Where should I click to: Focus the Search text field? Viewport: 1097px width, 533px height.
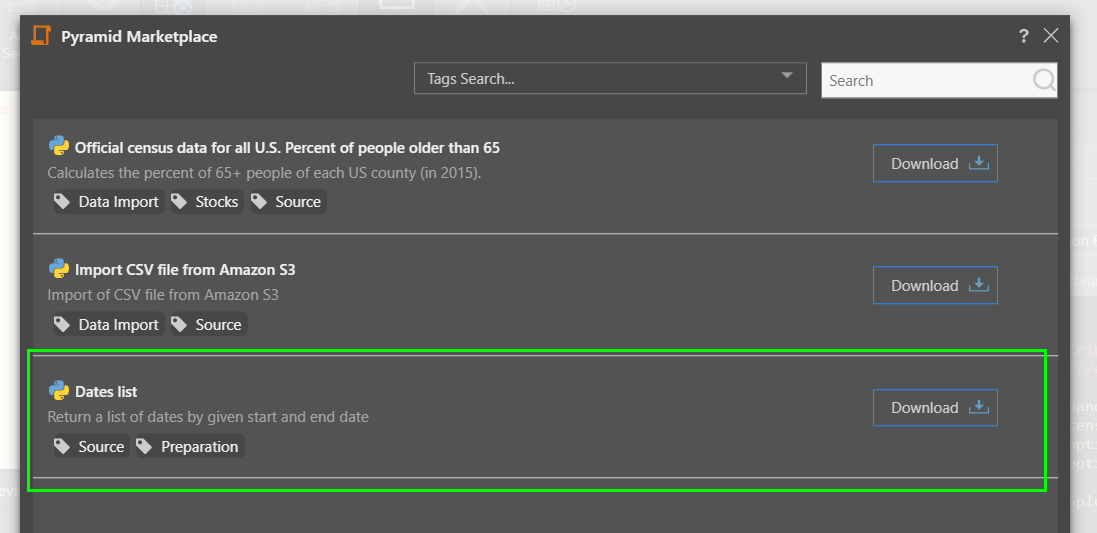[925, 81]
